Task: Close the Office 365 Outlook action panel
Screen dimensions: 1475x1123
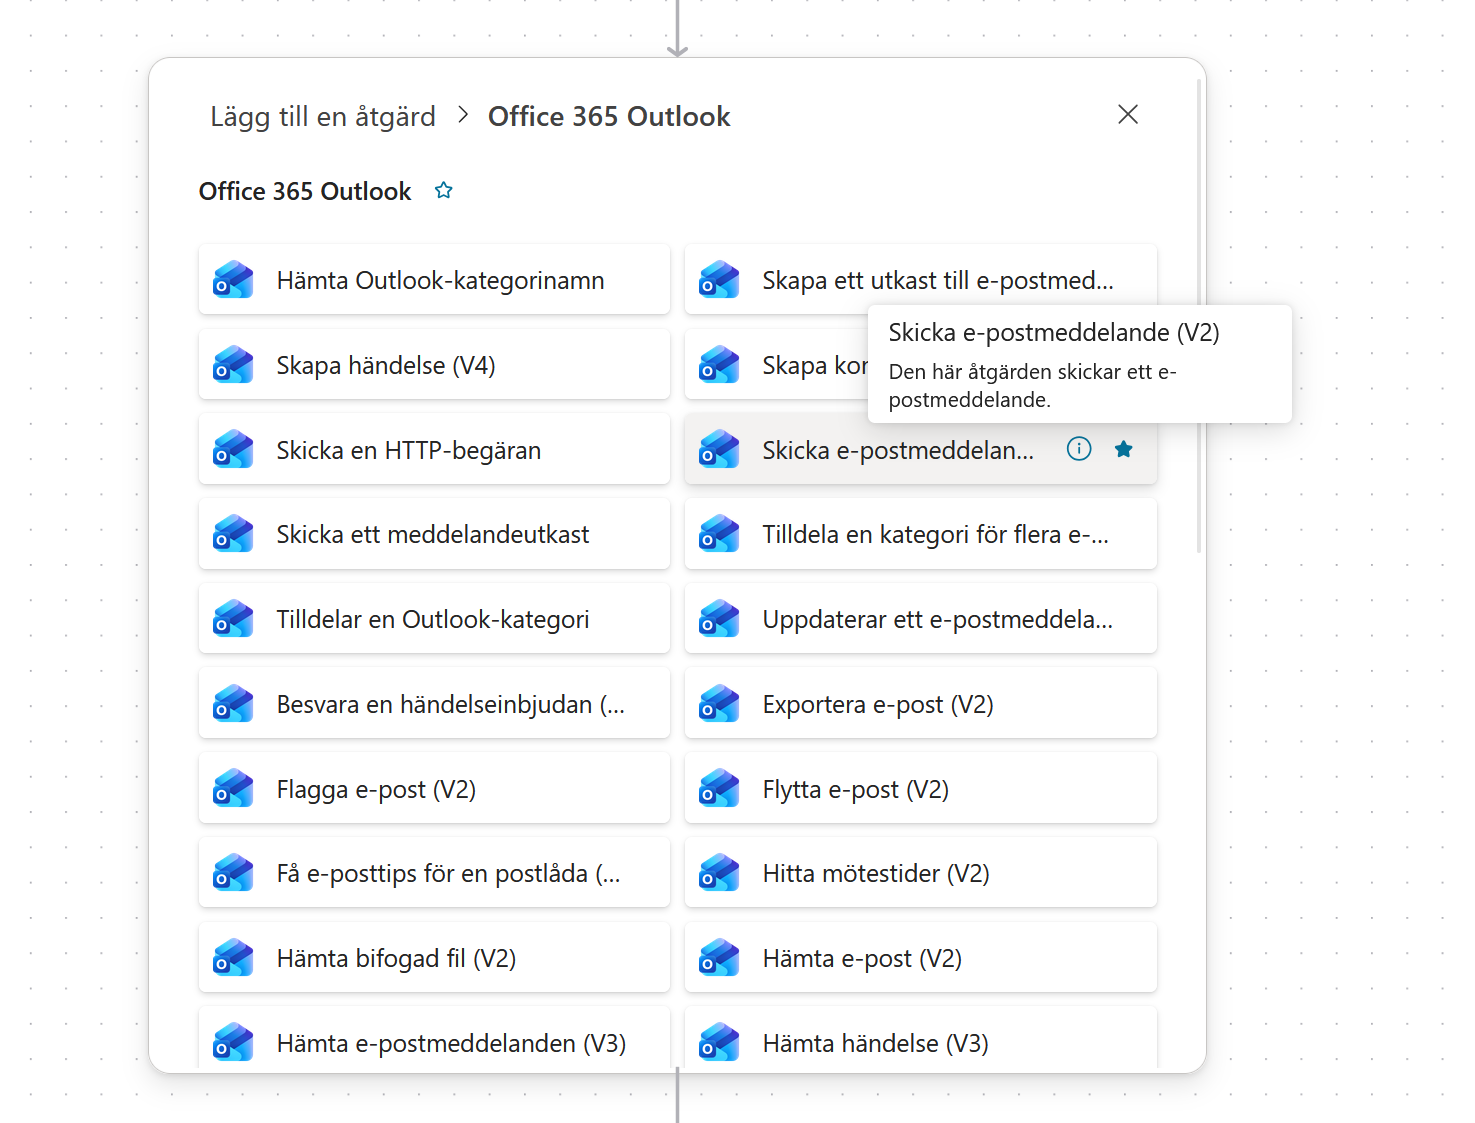Action: point(1128,115)
